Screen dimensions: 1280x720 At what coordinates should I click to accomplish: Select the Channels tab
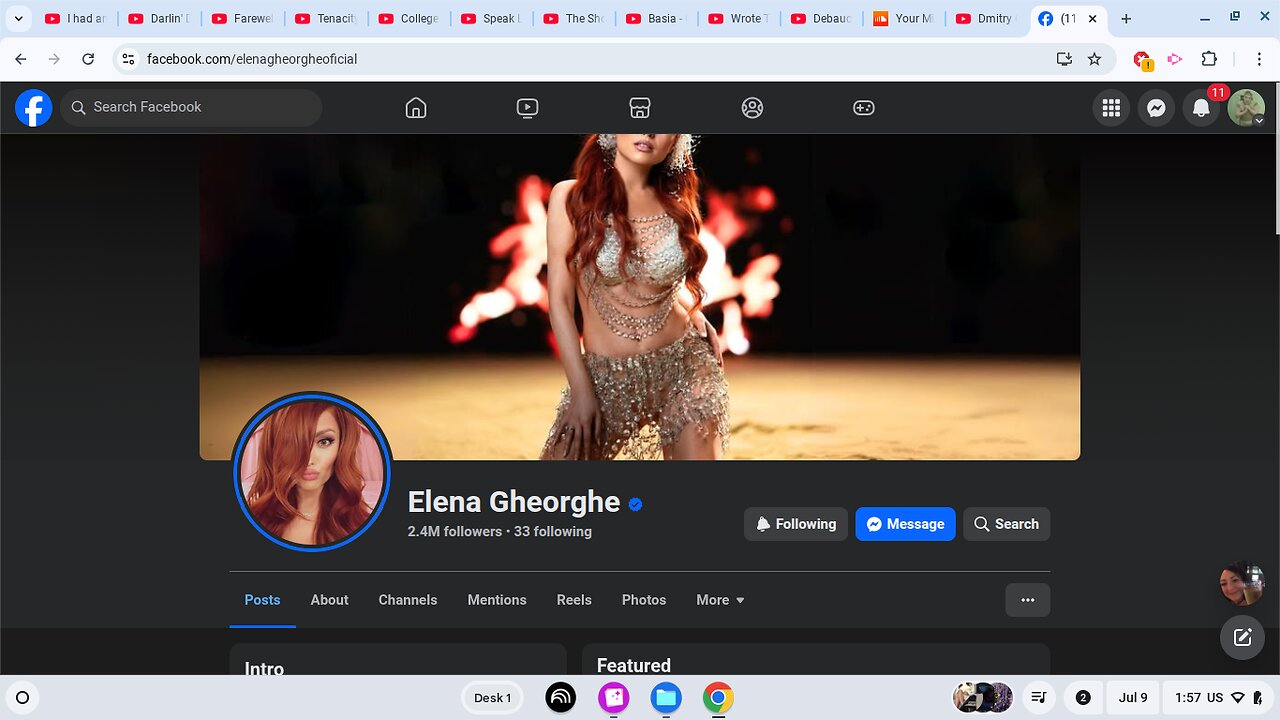click(408, 600)
